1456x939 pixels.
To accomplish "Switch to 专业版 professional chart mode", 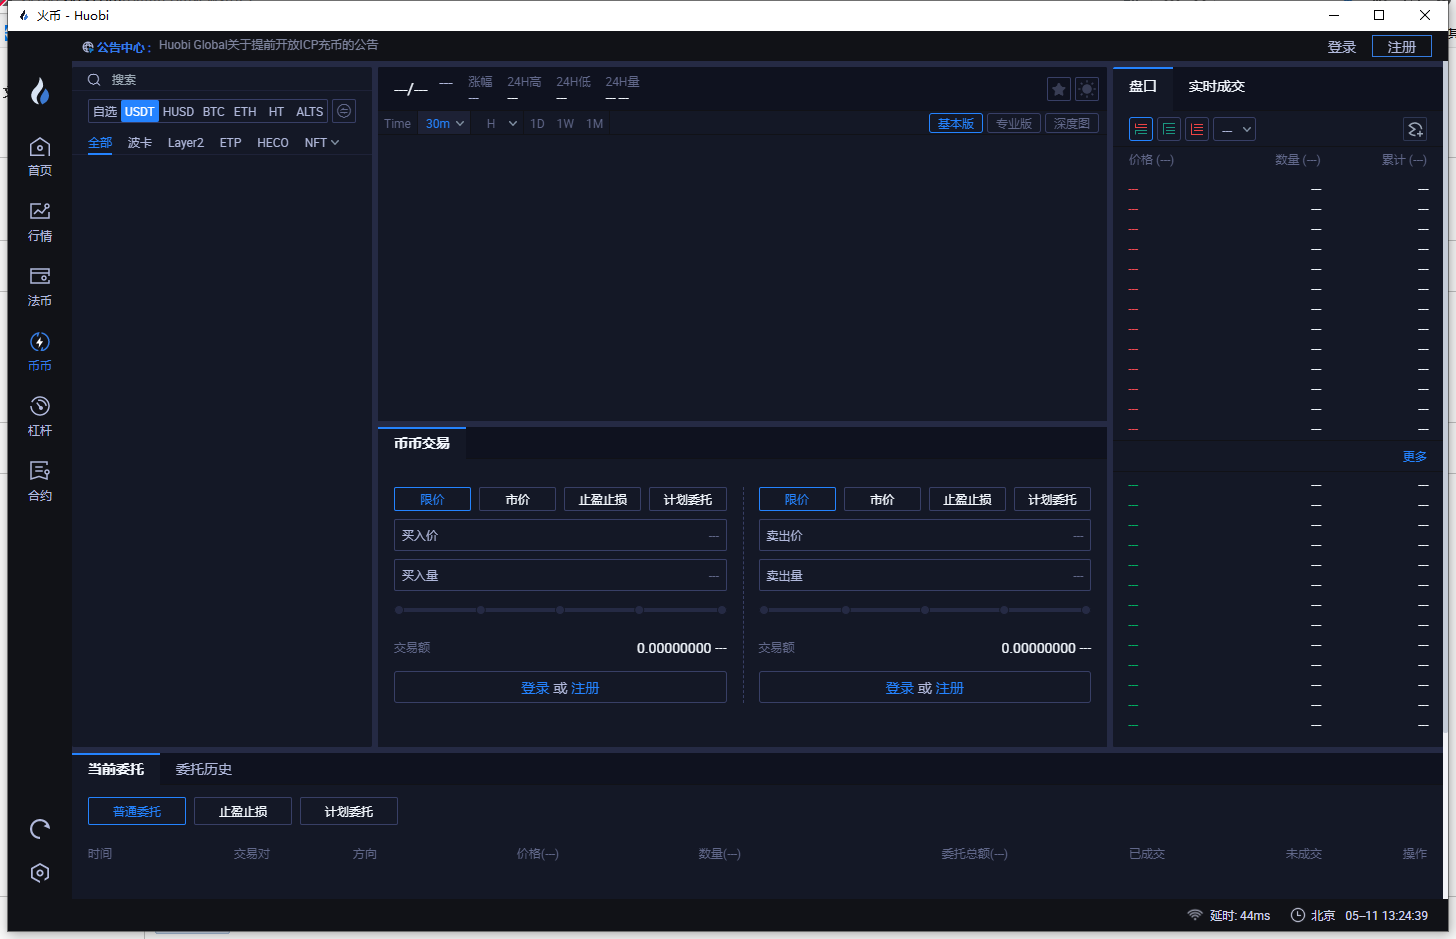I will (1014, 123).
